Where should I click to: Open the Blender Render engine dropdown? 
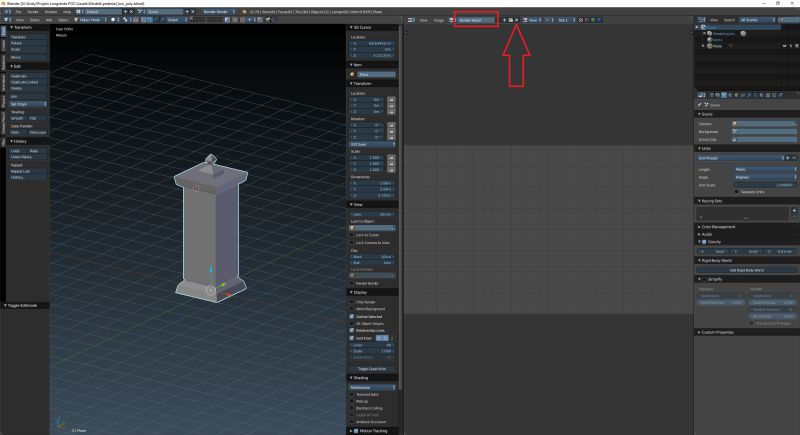coord(219,11)
